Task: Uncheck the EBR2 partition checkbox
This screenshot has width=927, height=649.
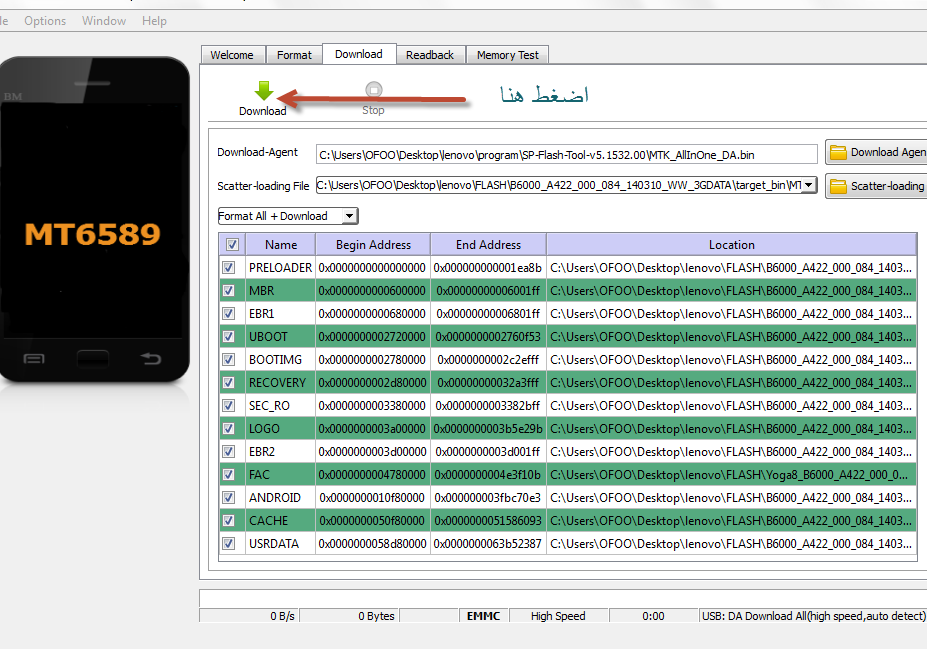Action: click(x=228, y=452)
